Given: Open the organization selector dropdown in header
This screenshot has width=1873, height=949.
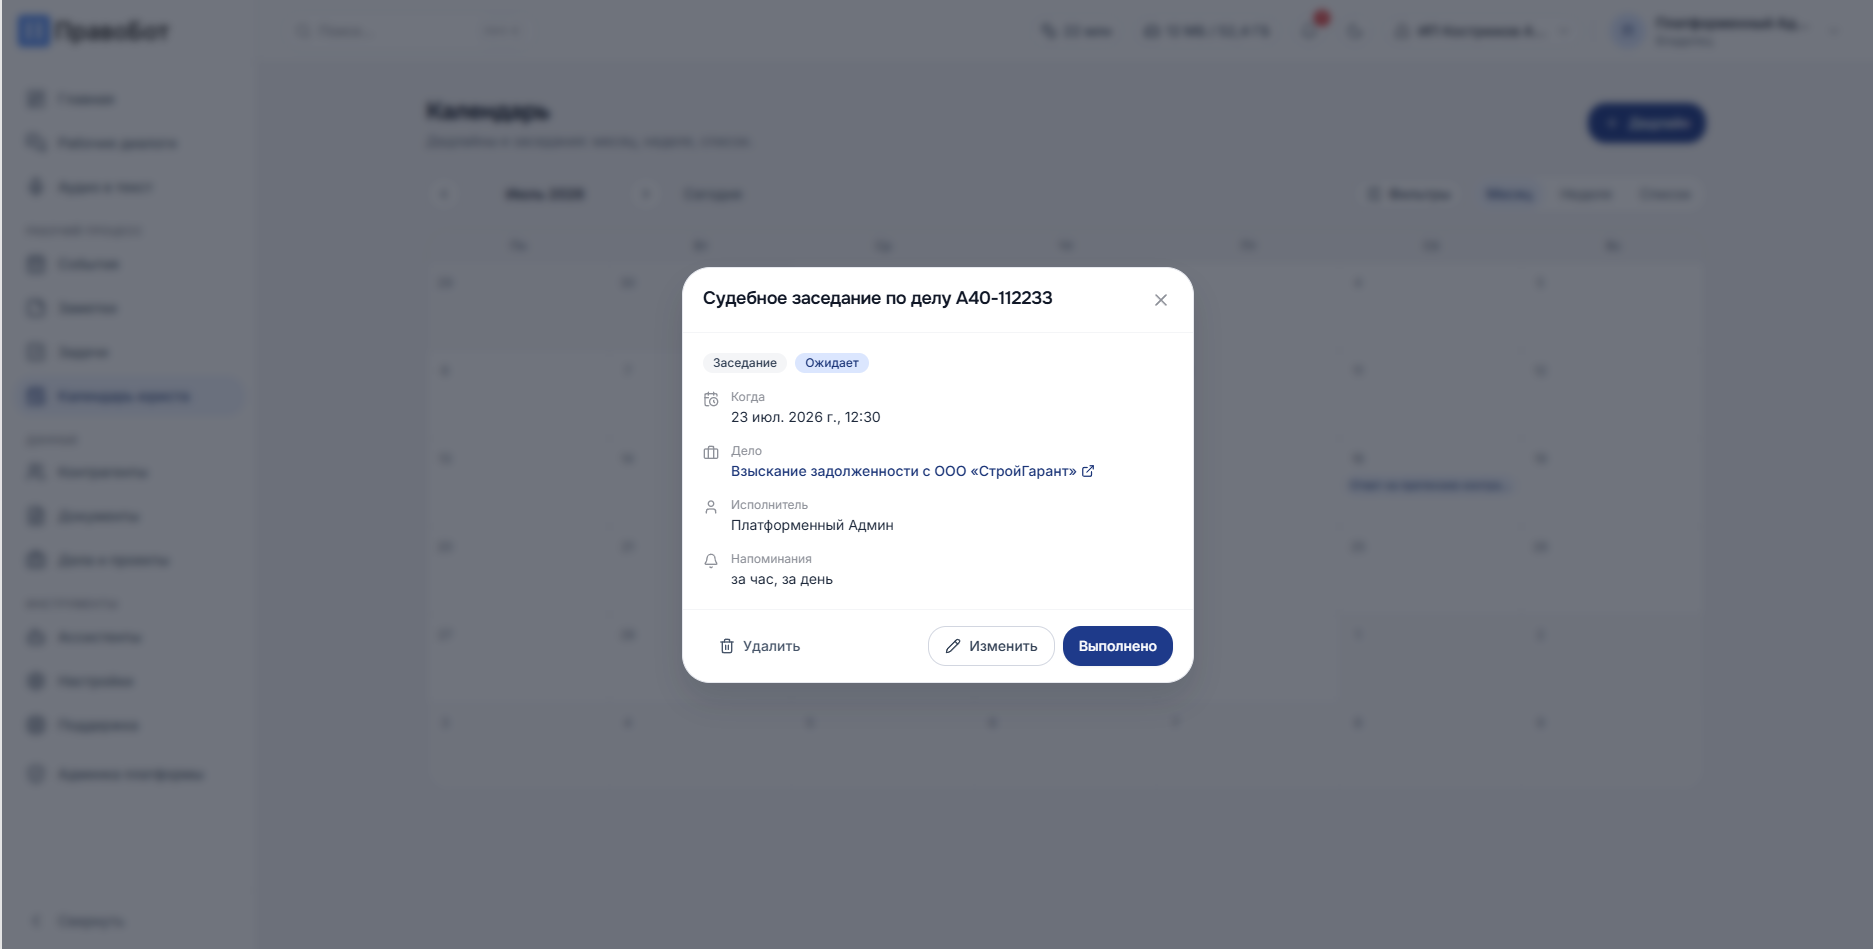Looking at the screenshot, I should [x=1482, y=31].
